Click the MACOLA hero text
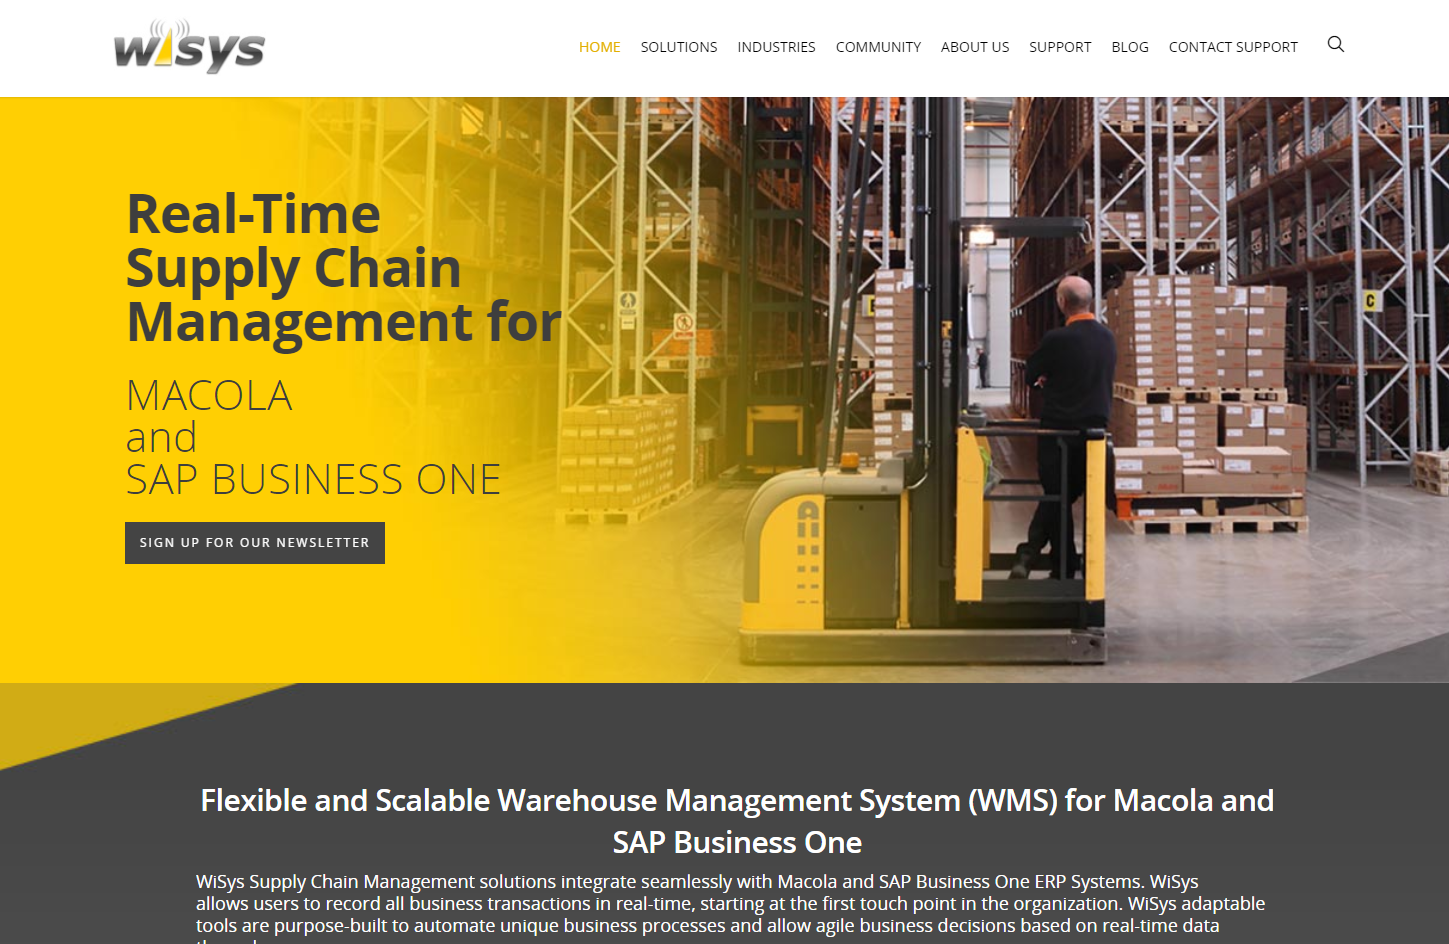1449x944 pixels. (x=209, y=396)
